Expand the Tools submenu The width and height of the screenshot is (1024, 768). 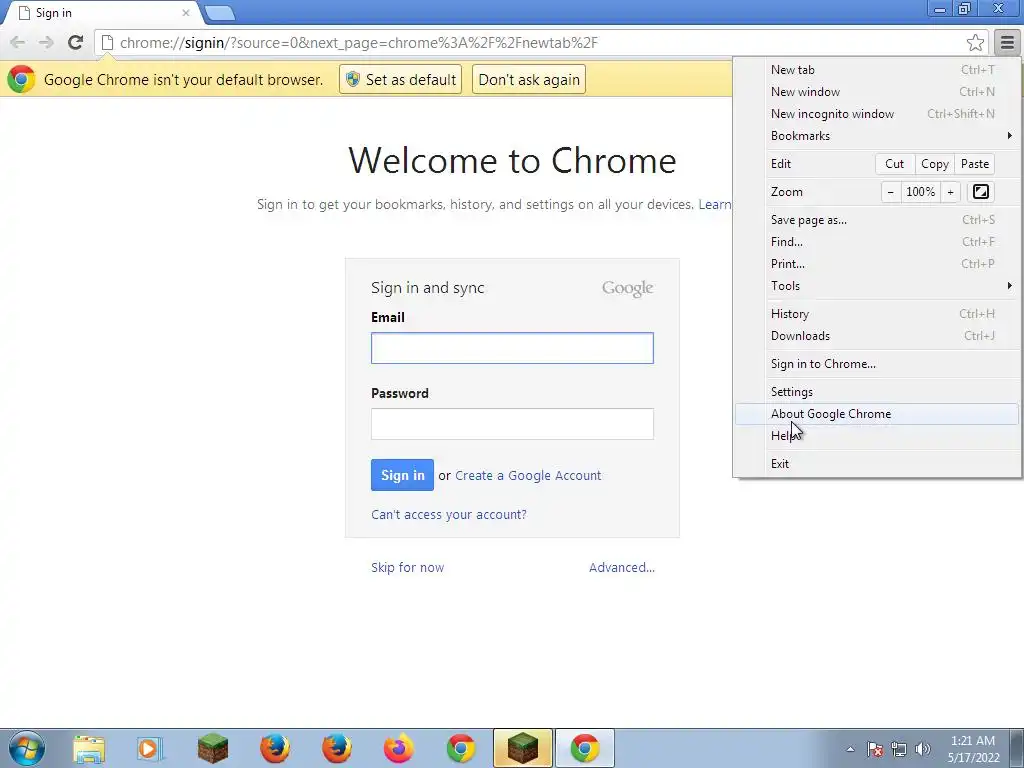[877, 286]
